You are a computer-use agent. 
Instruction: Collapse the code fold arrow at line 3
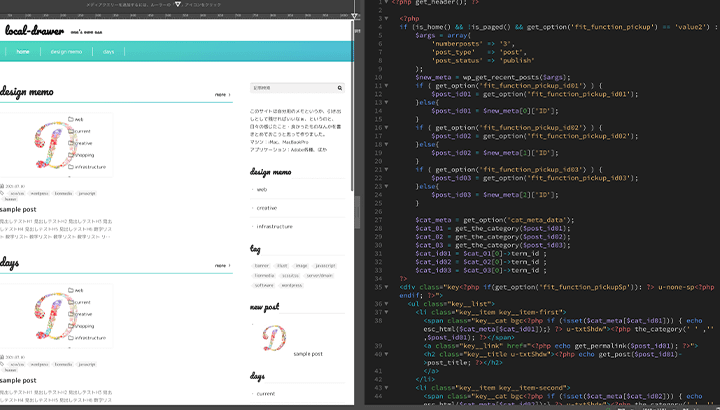tap(386, 20)
